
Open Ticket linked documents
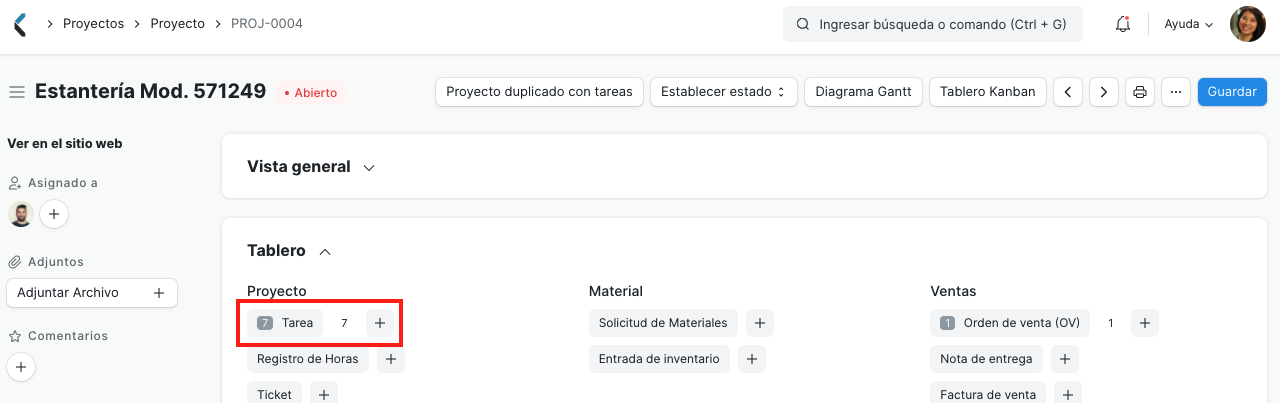click(x=274, y=395)
